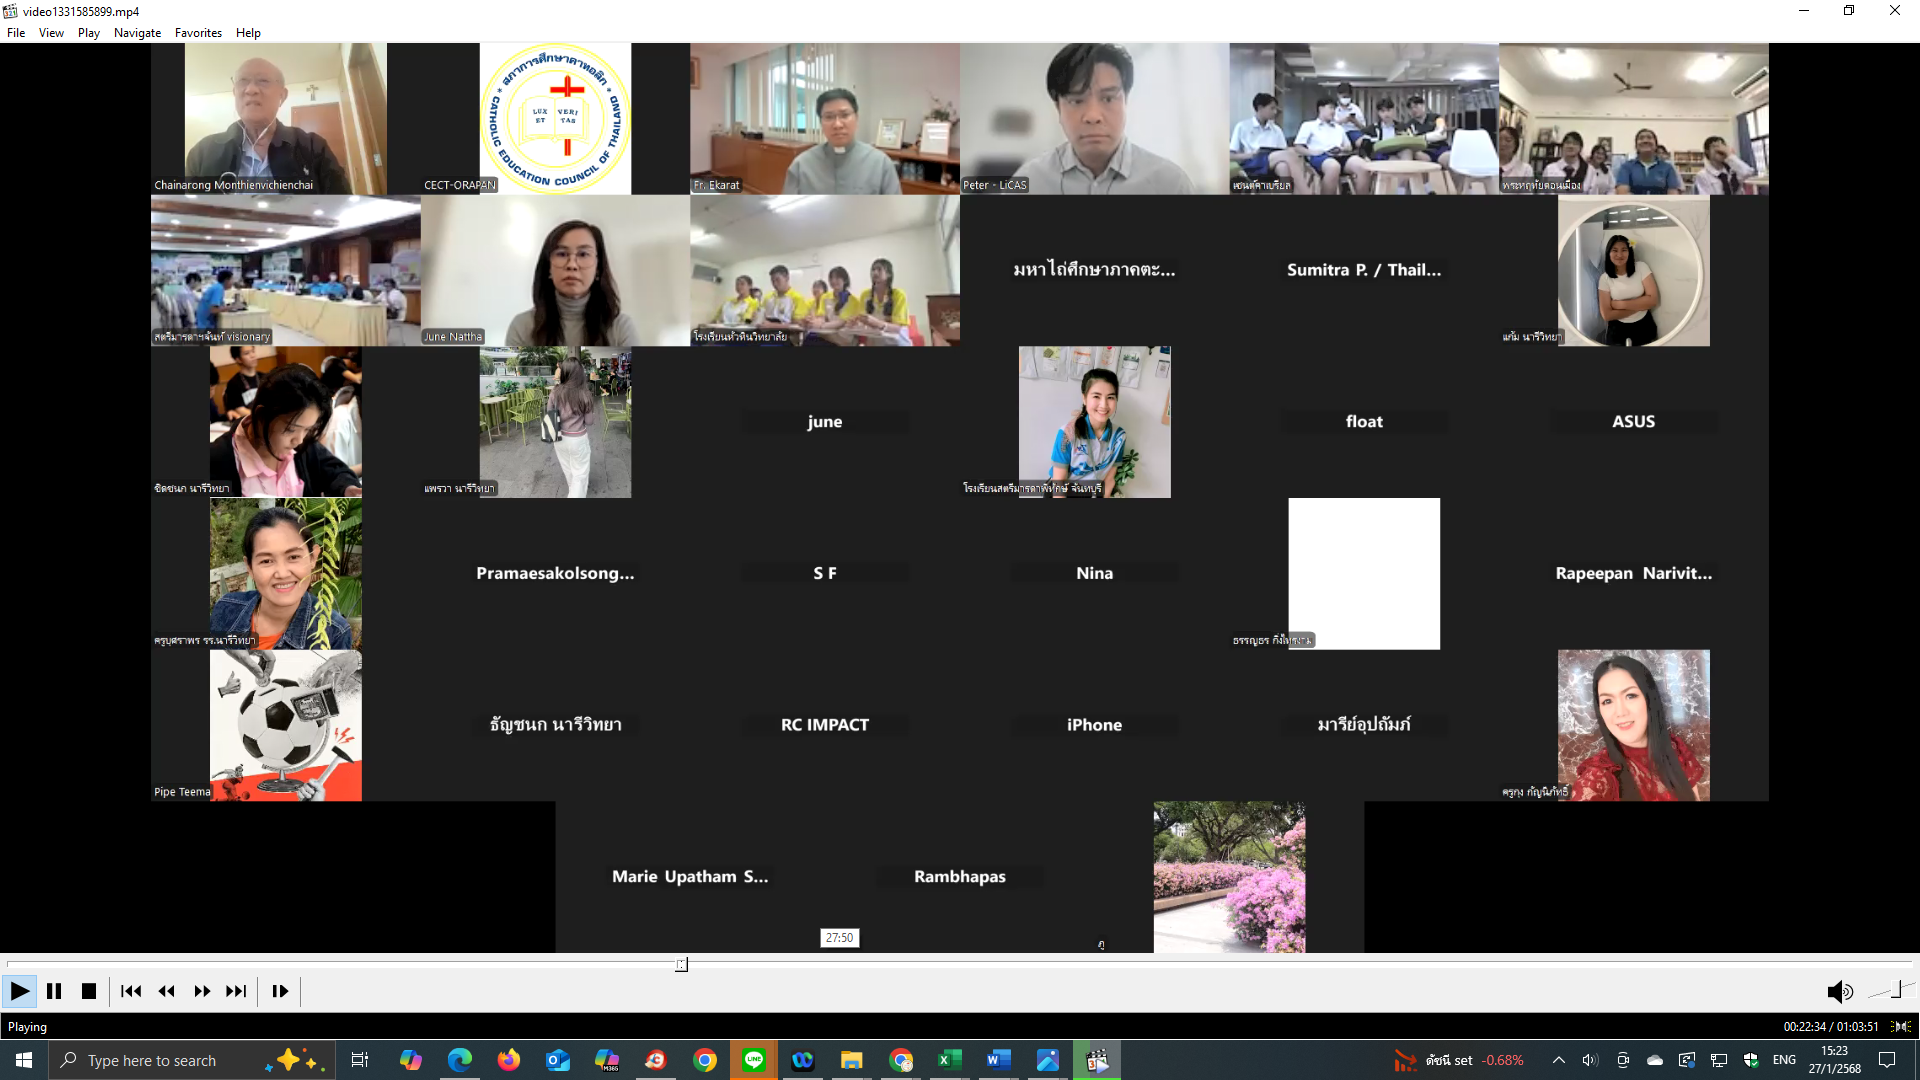Open clock showing 15:23 date
This screenshot has height=1080, width=1920.
tap(1834, 1060)
